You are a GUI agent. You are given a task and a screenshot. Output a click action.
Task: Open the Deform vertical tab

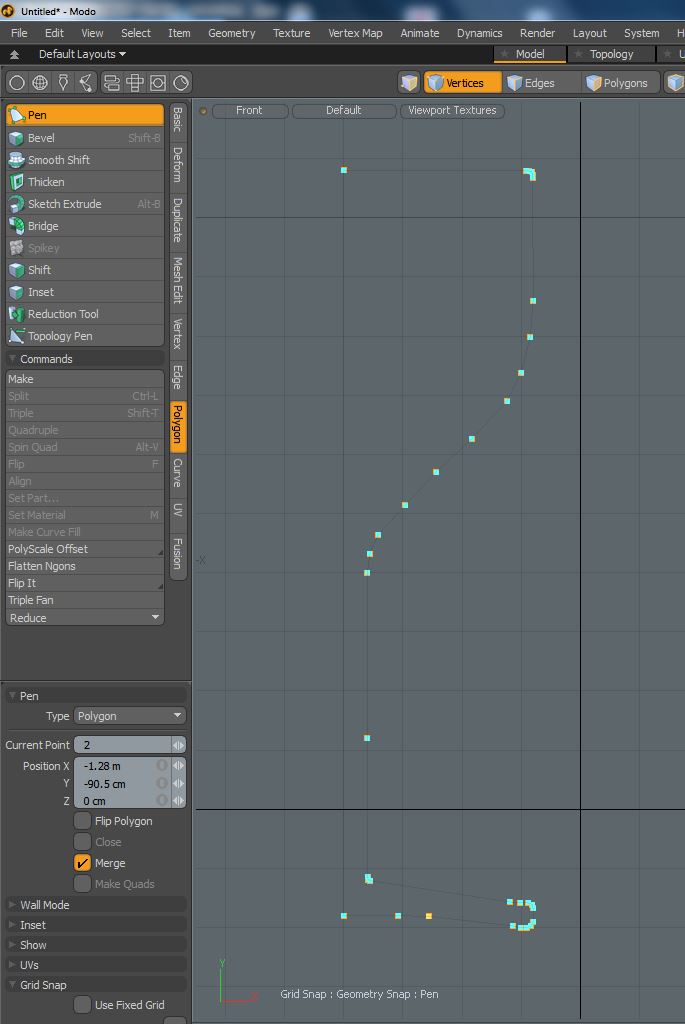178,165
